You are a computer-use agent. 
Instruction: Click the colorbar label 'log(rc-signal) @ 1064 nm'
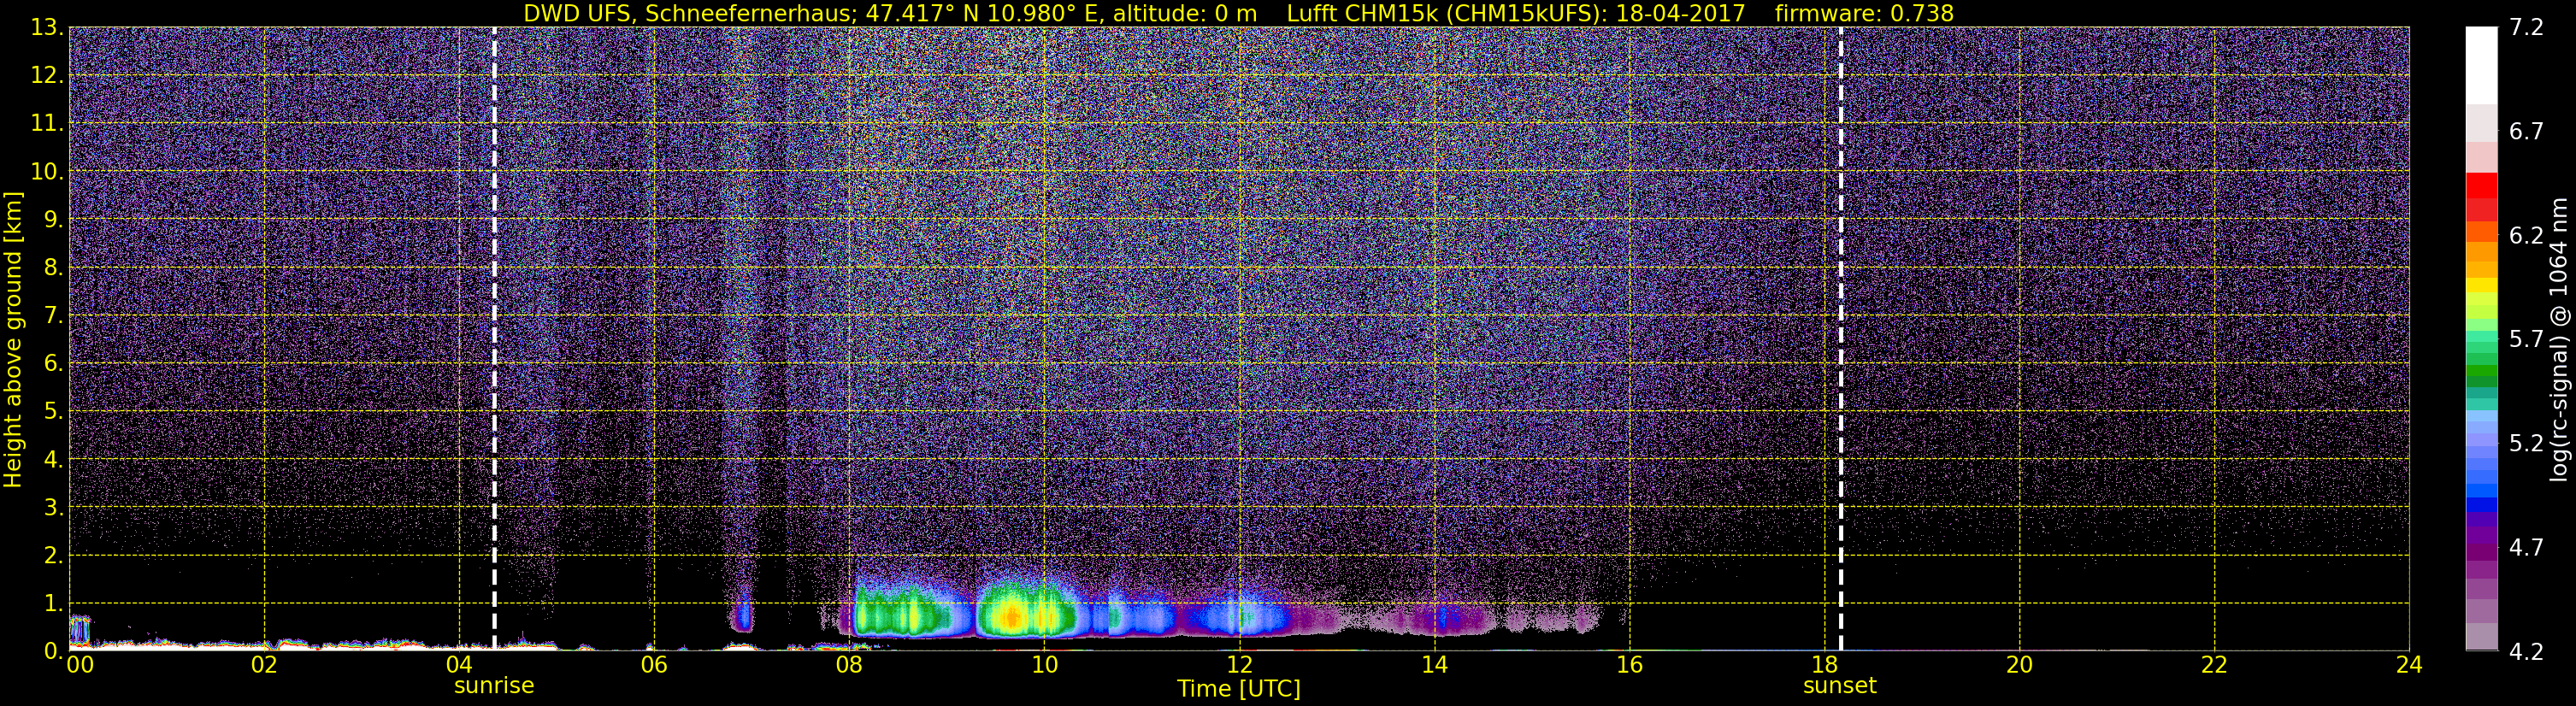[2558, 339]
